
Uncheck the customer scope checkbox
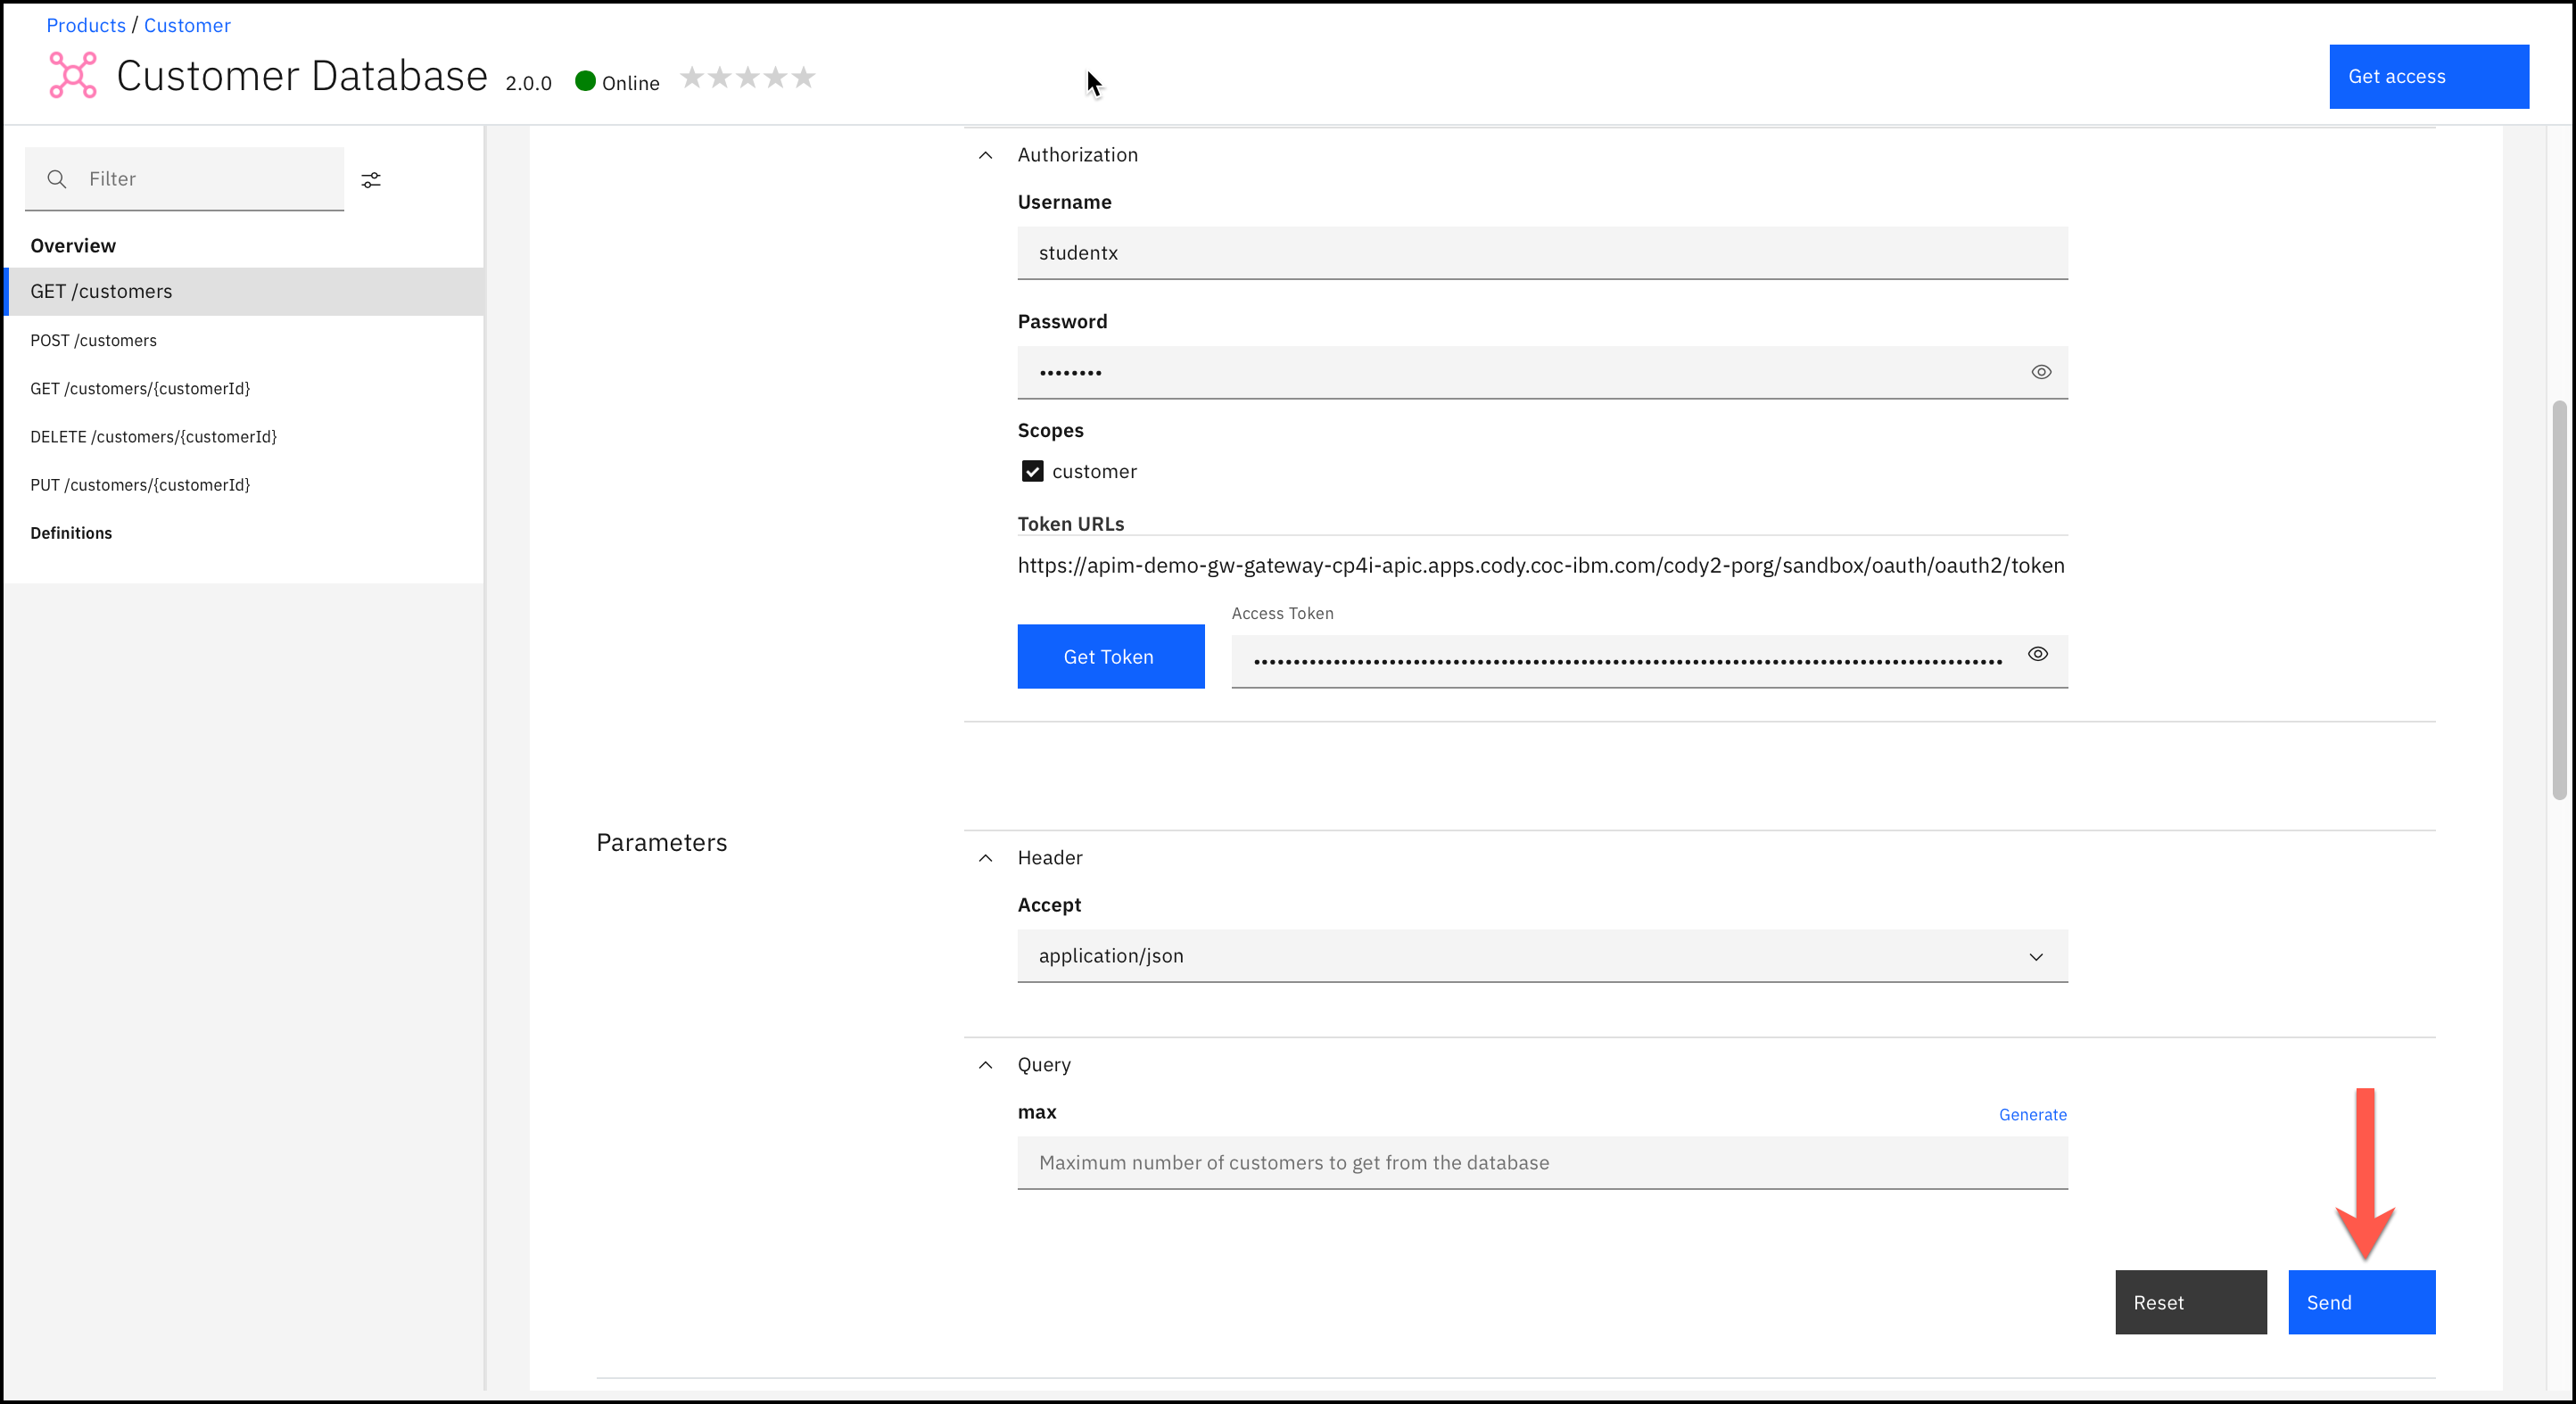pos(1032,471)
